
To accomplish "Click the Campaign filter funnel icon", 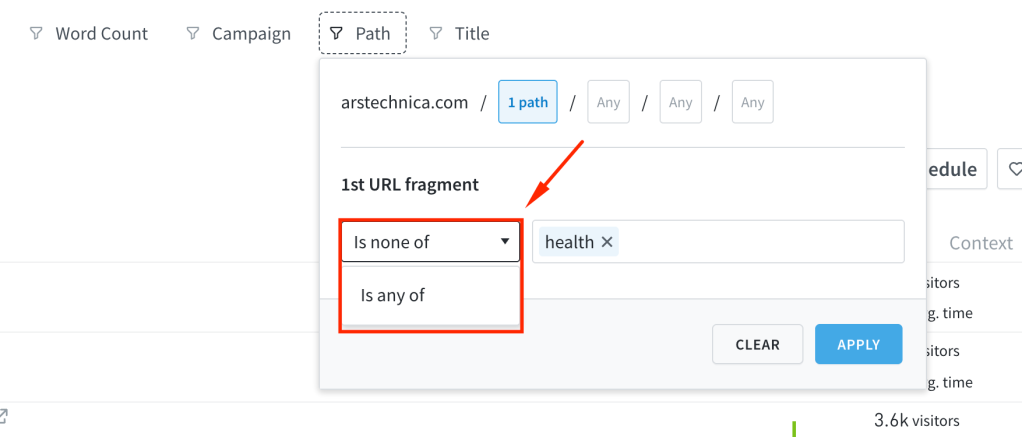I will (x=192, y=33).
